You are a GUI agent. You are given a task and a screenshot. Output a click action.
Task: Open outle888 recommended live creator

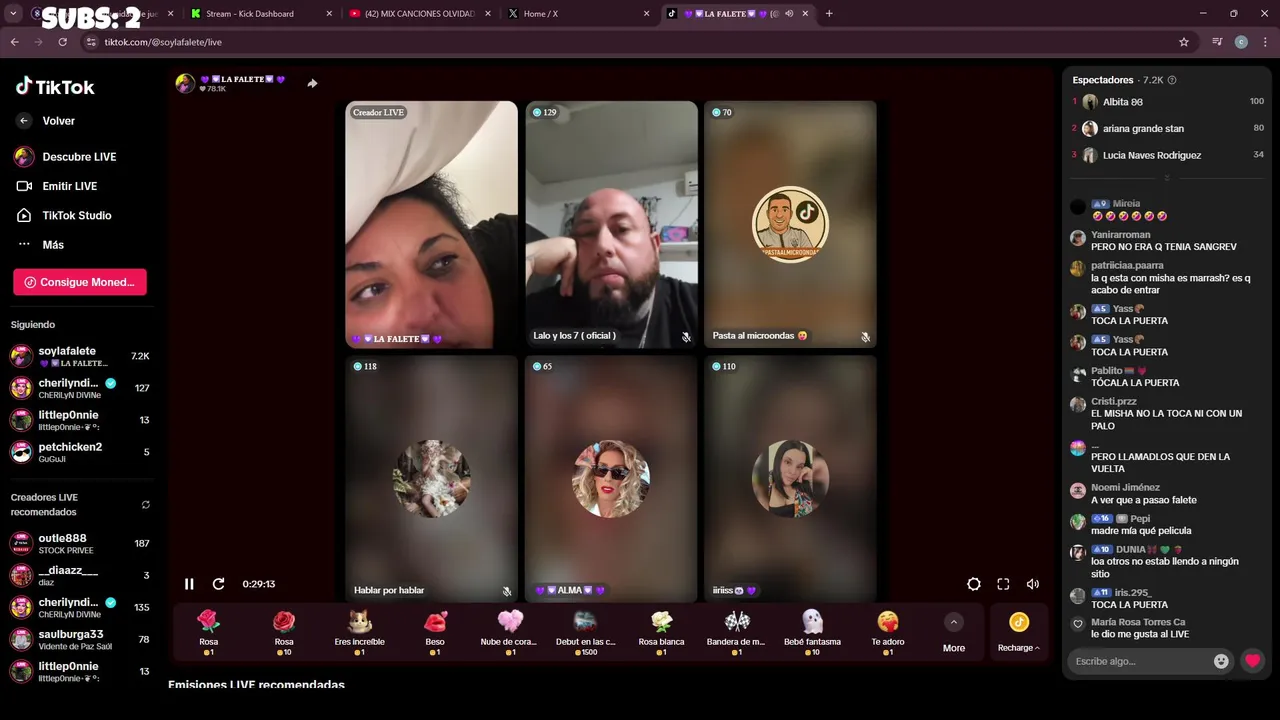point(80,544)
